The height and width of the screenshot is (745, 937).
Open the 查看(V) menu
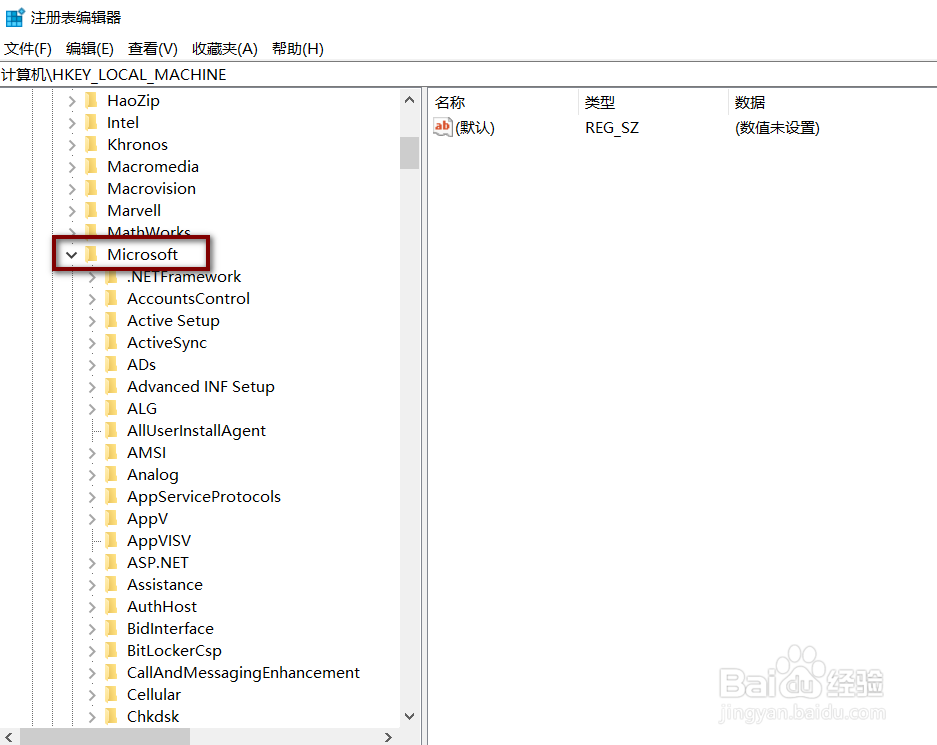[x=153, y=48]
